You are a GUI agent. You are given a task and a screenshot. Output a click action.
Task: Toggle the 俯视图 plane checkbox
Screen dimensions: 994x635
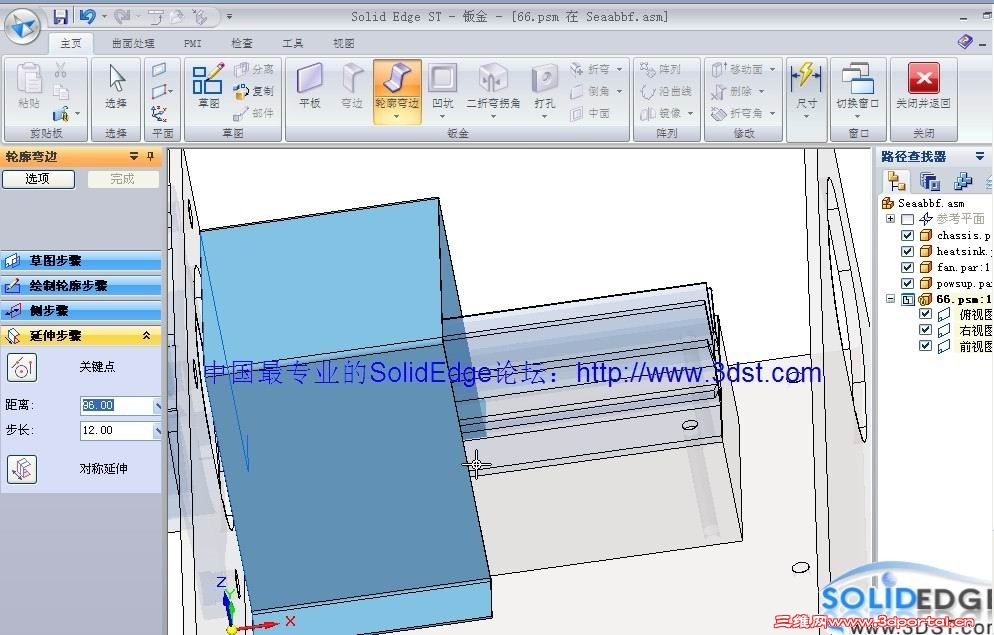925,314
